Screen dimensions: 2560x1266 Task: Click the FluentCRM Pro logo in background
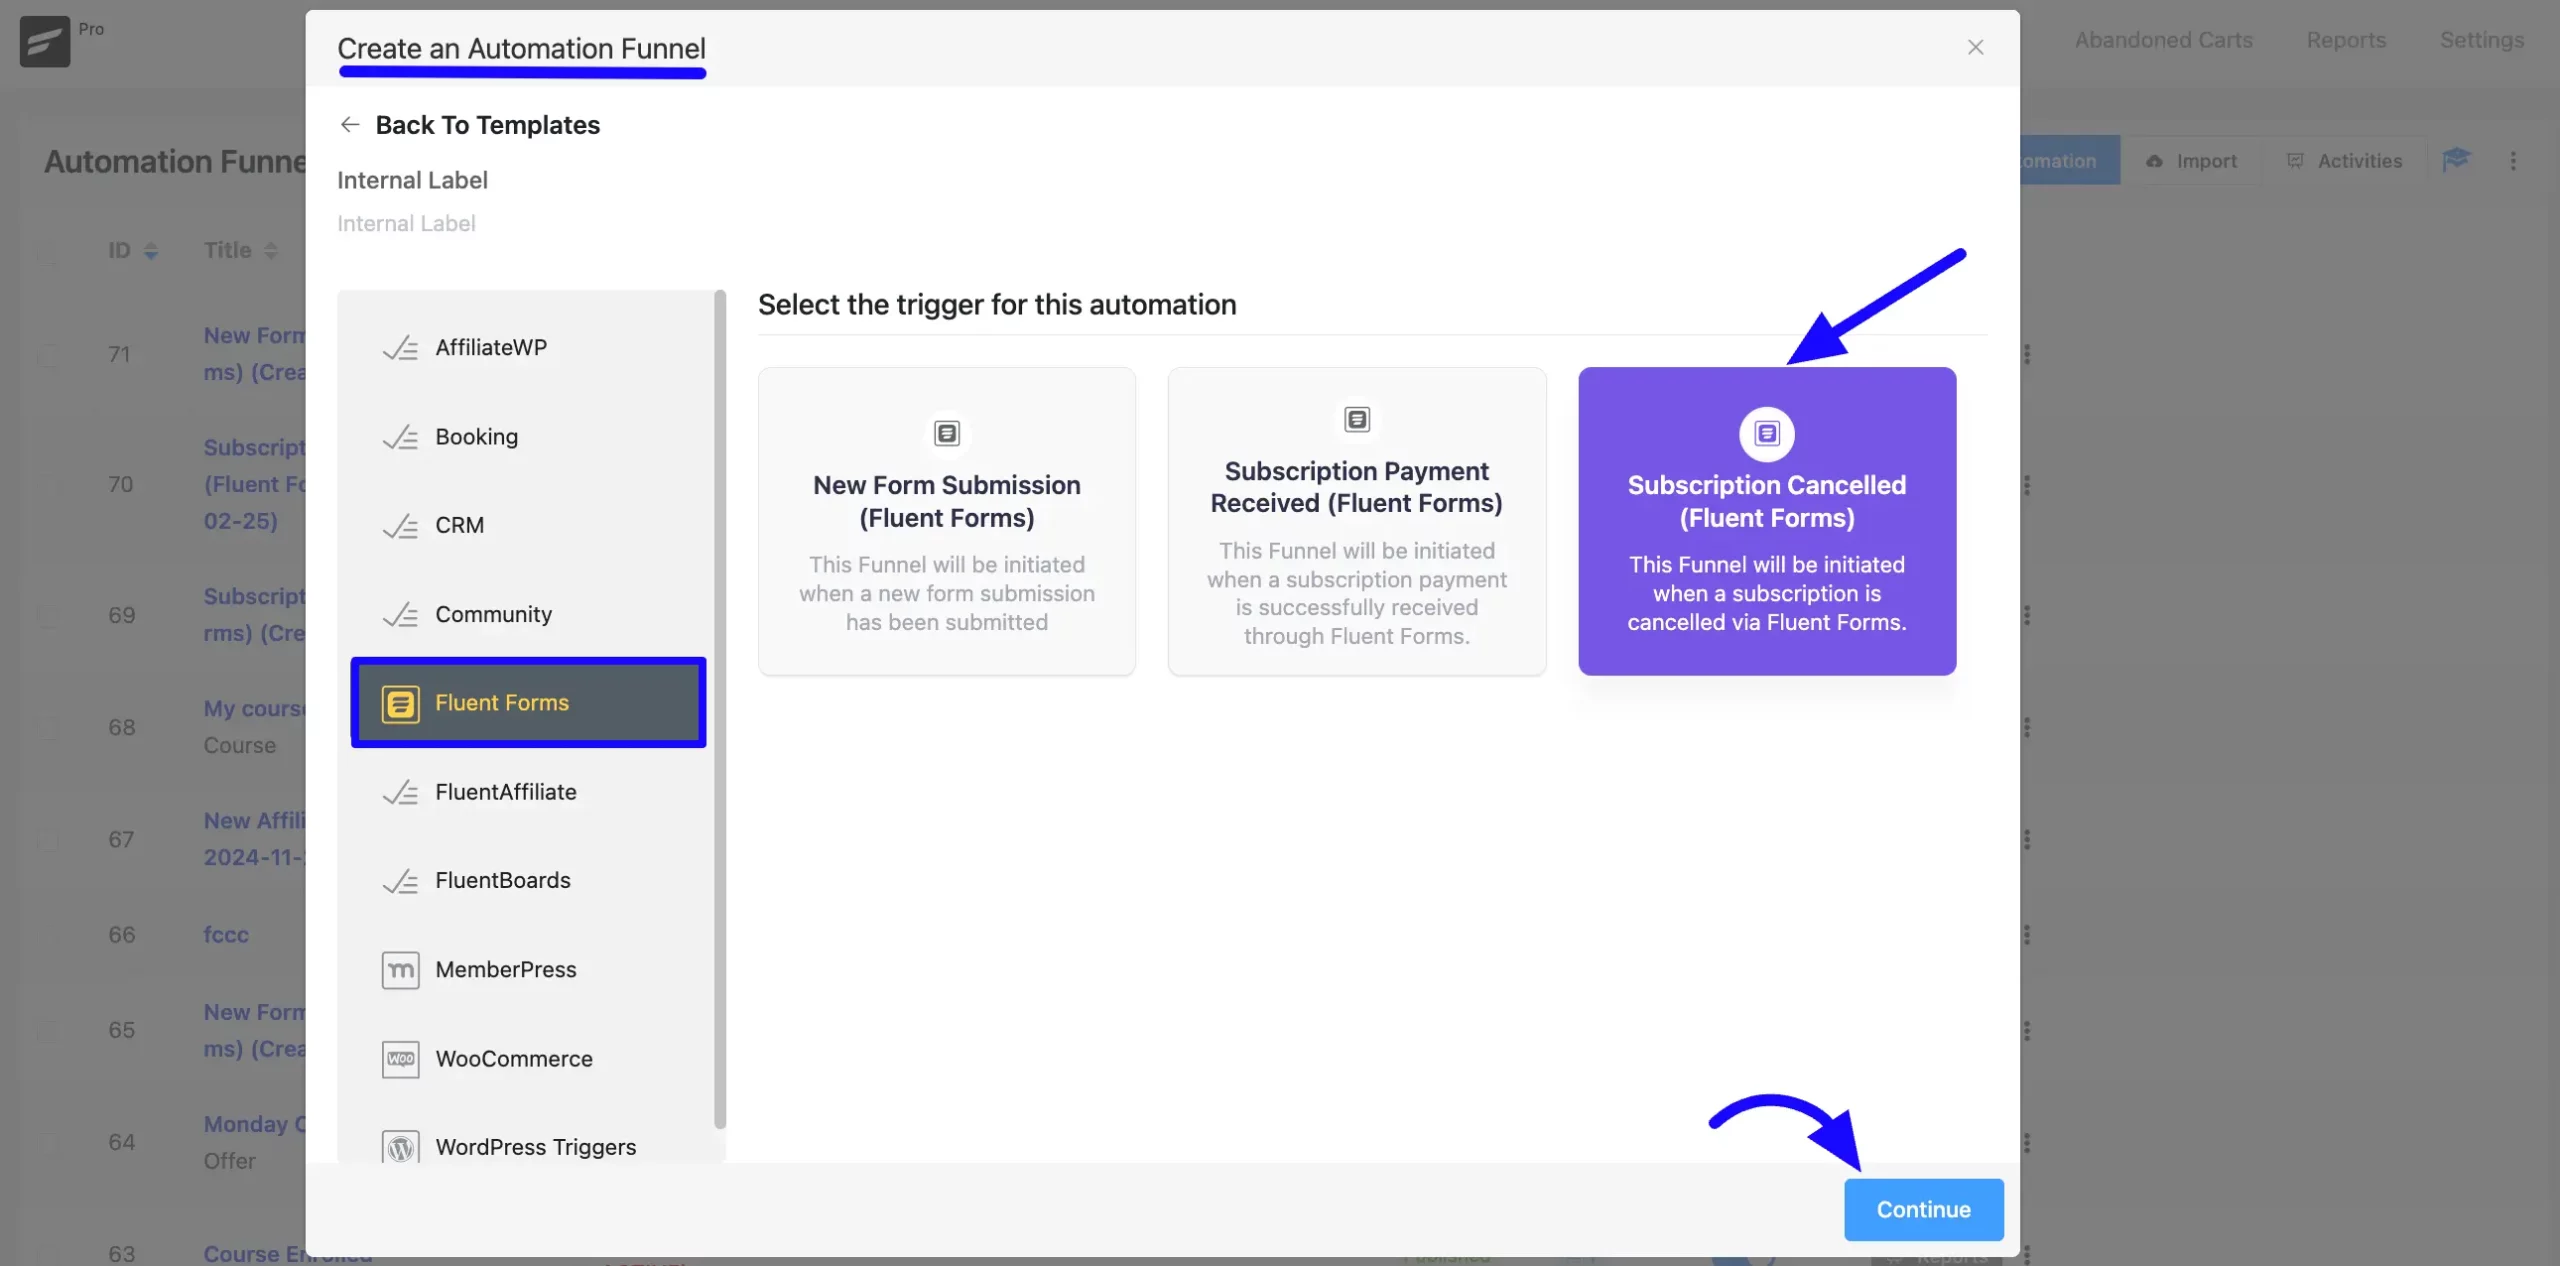pyautogui.click(x=45, y=41)
